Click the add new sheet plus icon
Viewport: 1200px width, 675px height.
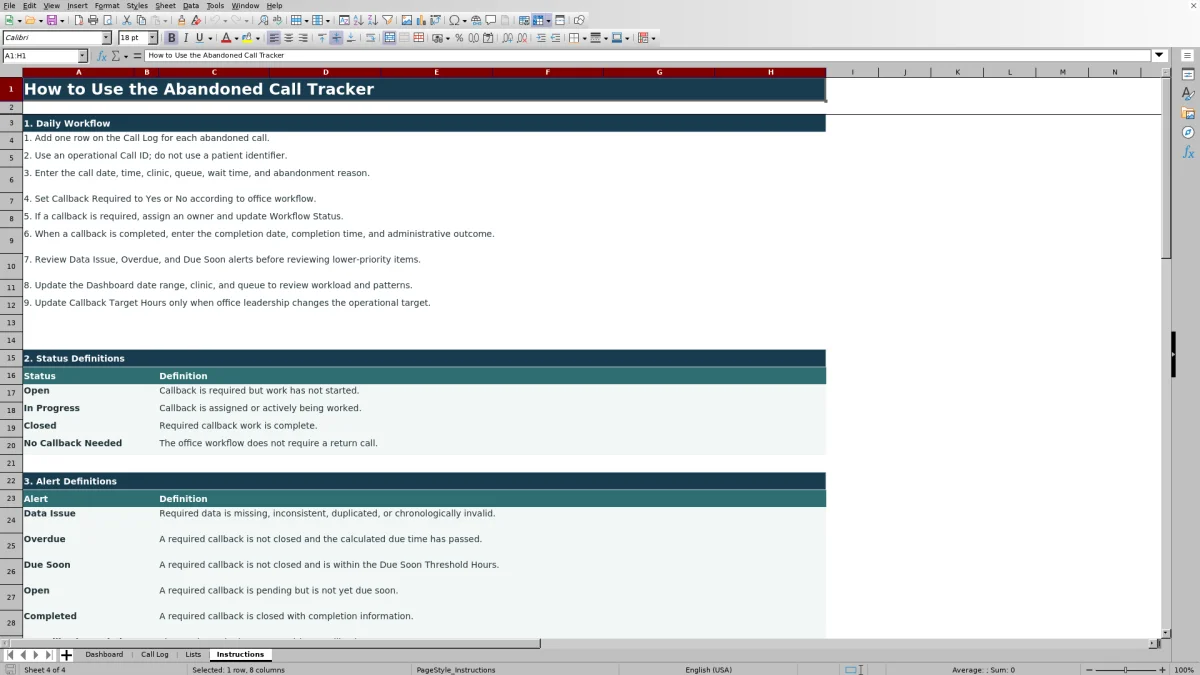[x=66, y=655]
